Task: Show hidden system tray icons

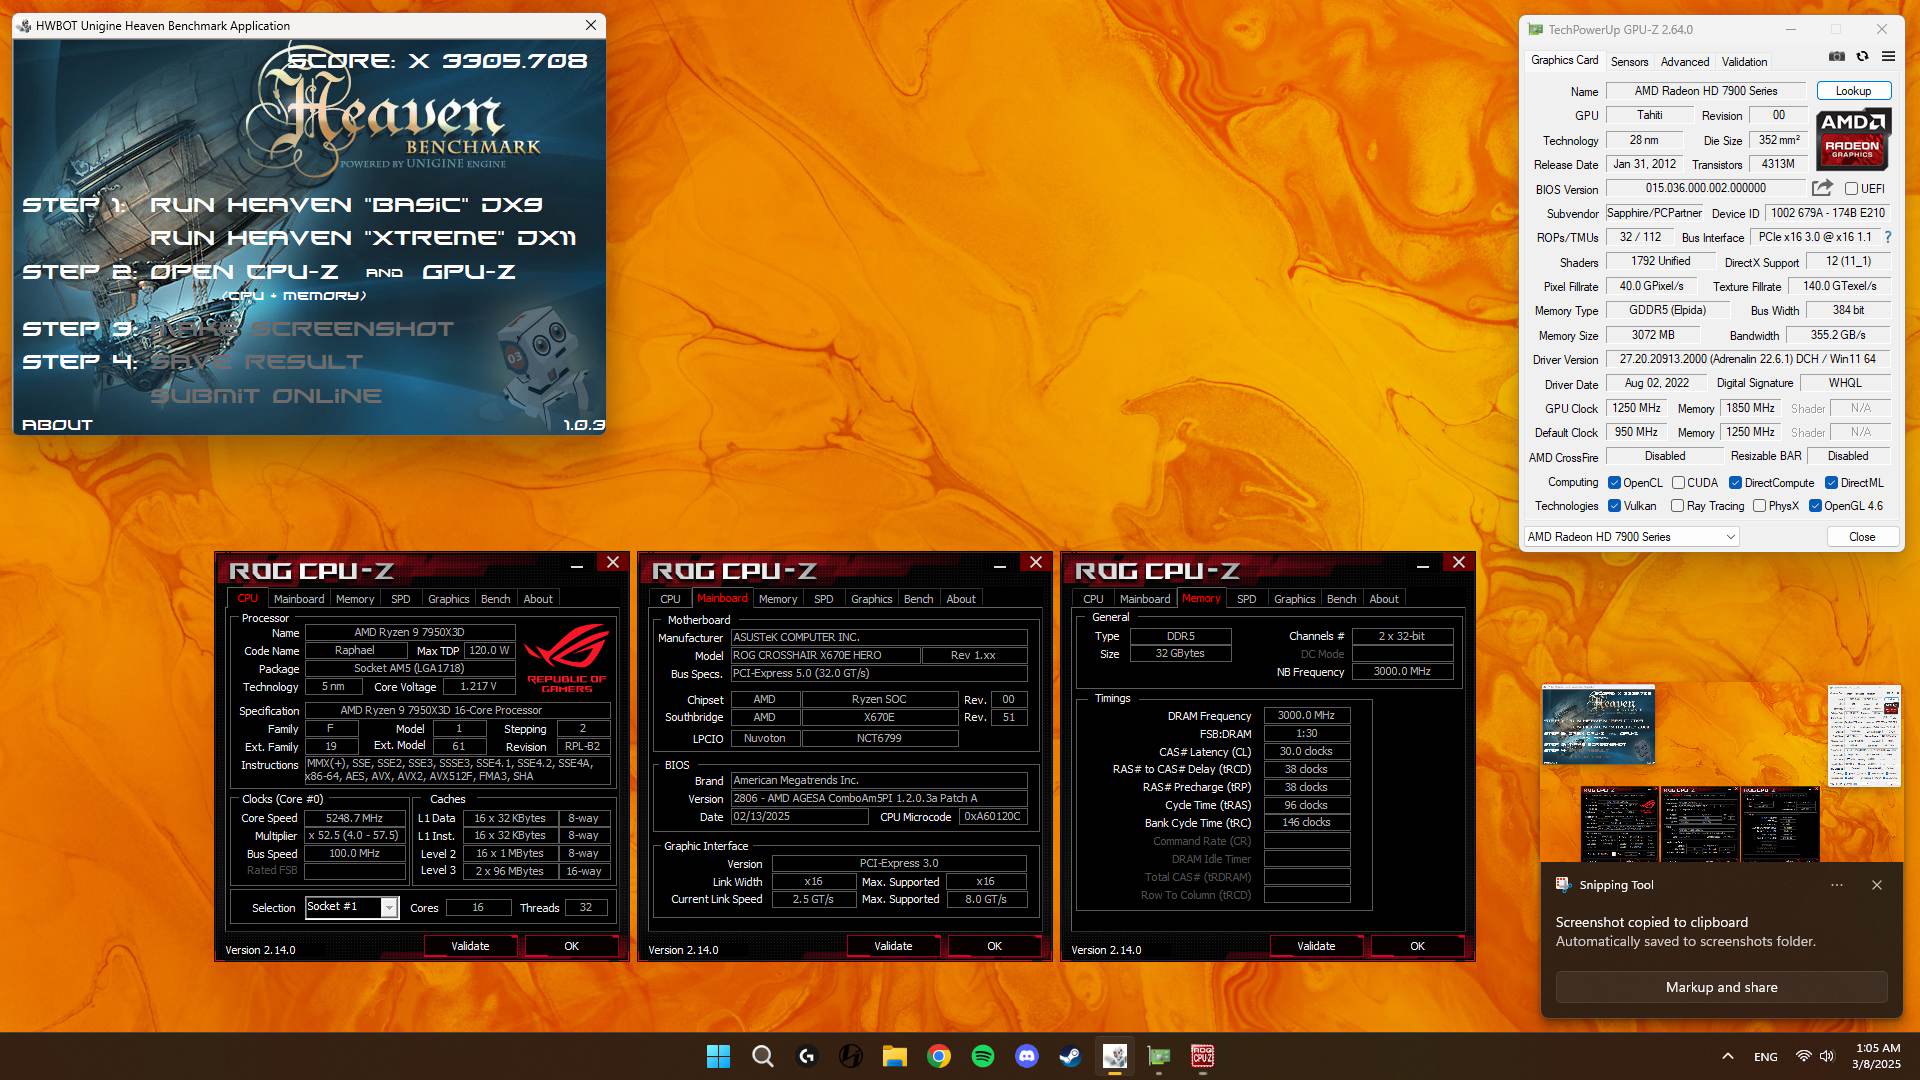Action: [1727, 1056]
